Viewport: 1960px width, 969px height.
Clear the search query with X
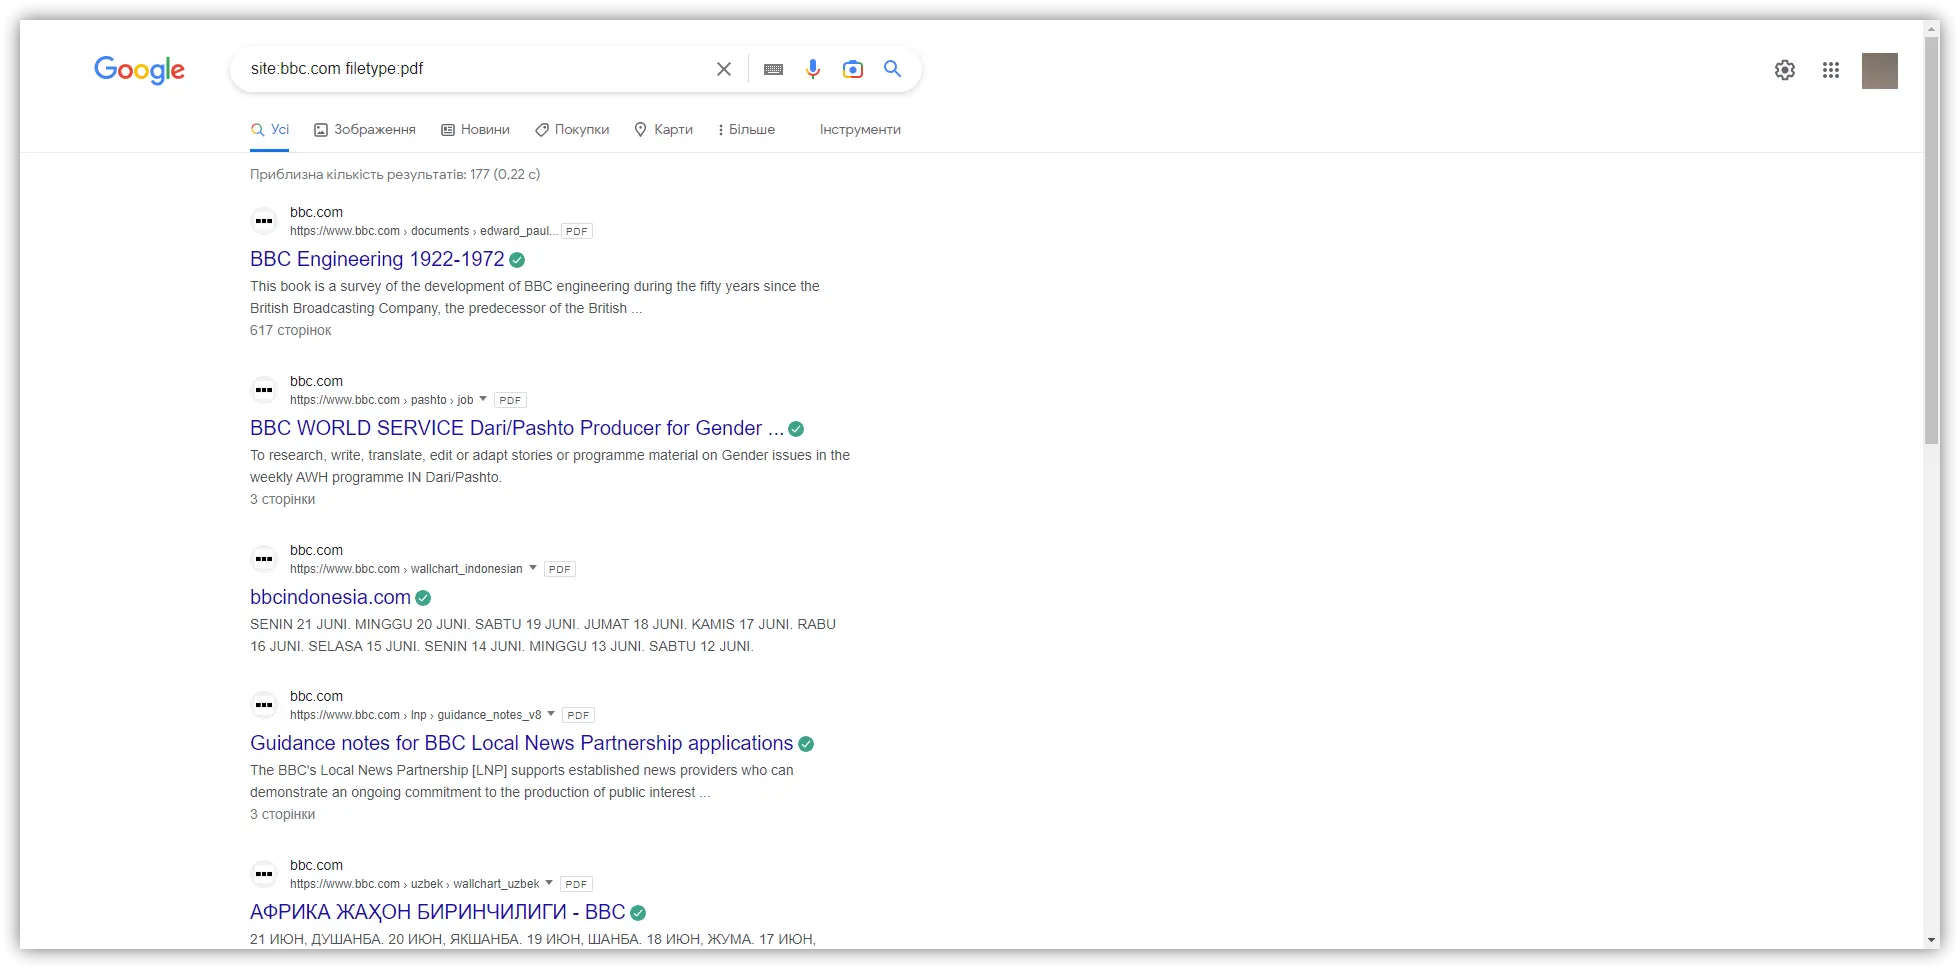tap(724, 69)
